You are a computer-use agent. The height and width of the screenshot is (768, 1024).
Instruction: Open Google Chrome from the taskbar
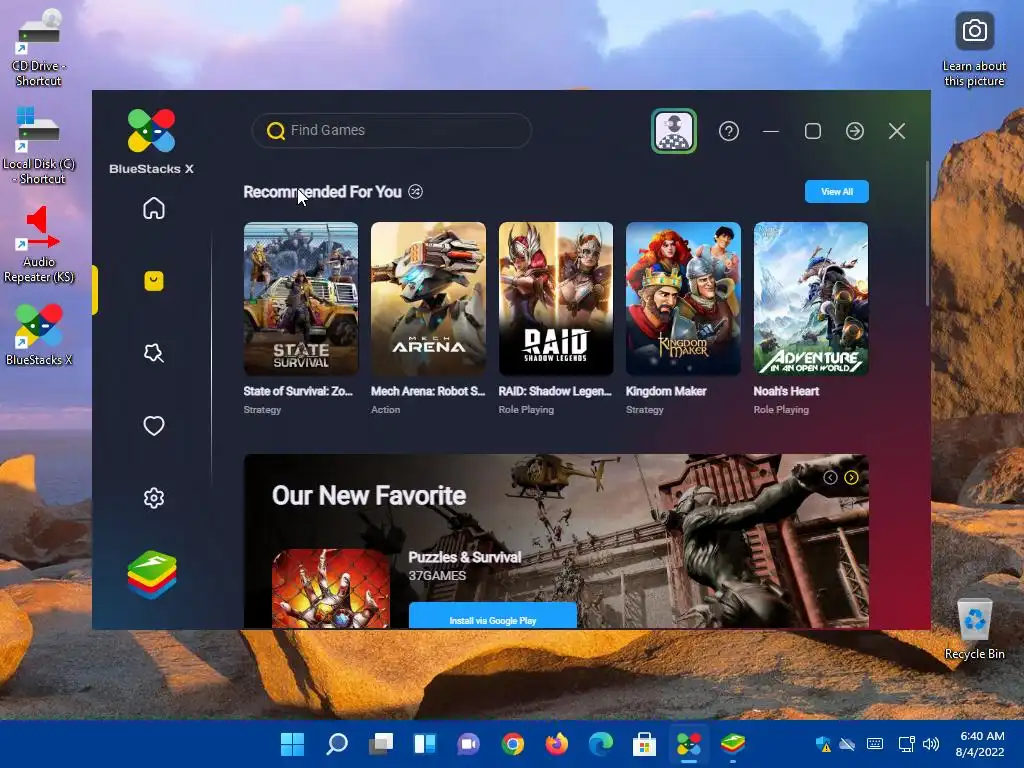click(513, 743)
